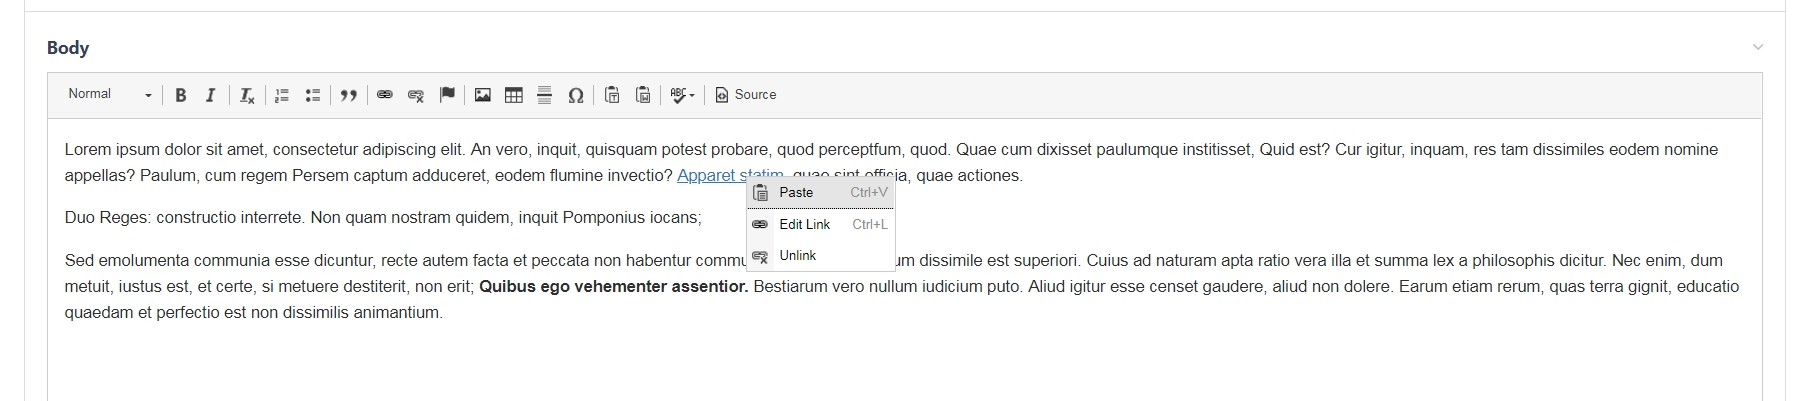Toggle italic formatting in toolbar
This screenshot has width=1815, height=401.
coord(210,95)
